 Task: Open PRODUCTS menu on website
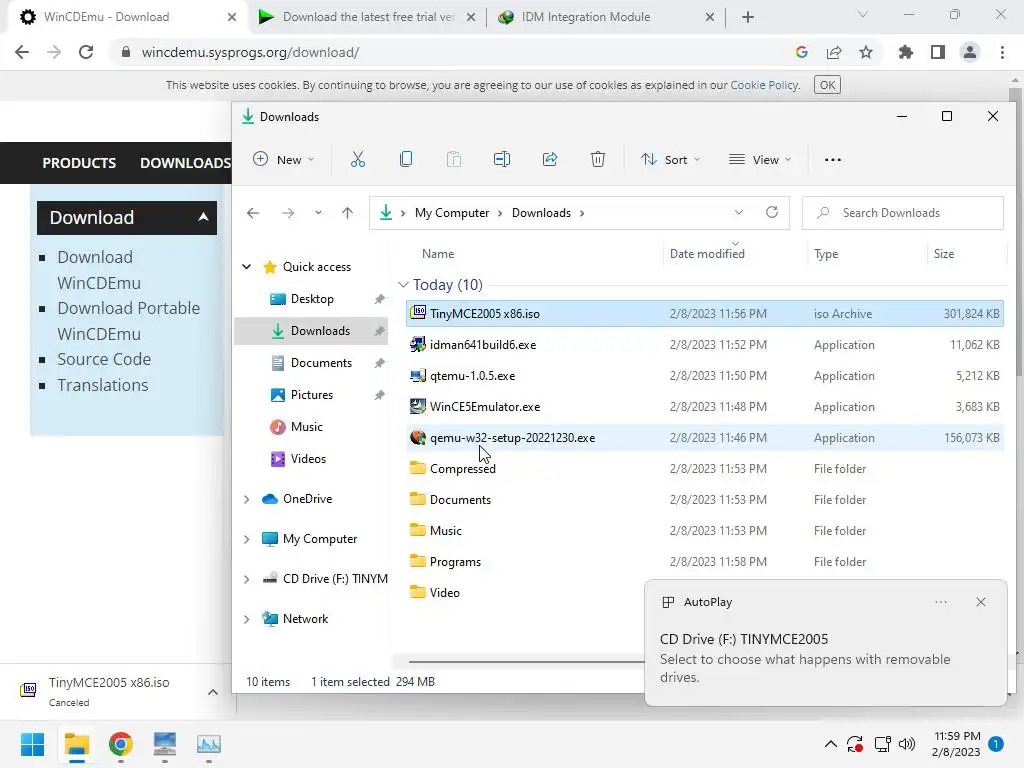tap(79, 163)
